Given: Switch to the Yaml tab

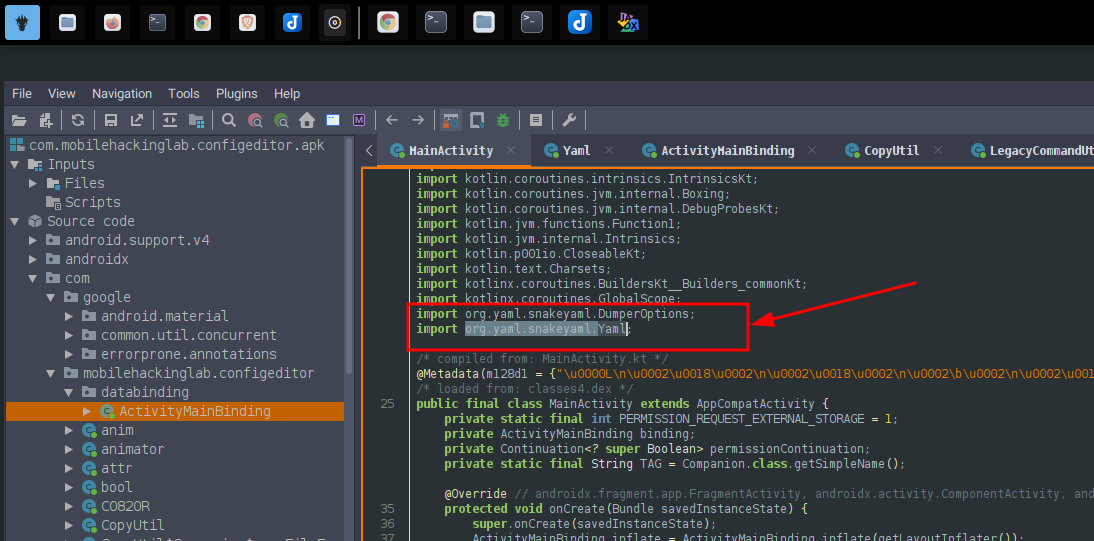Looking at the screenshot, I should [x=577, y=151].
